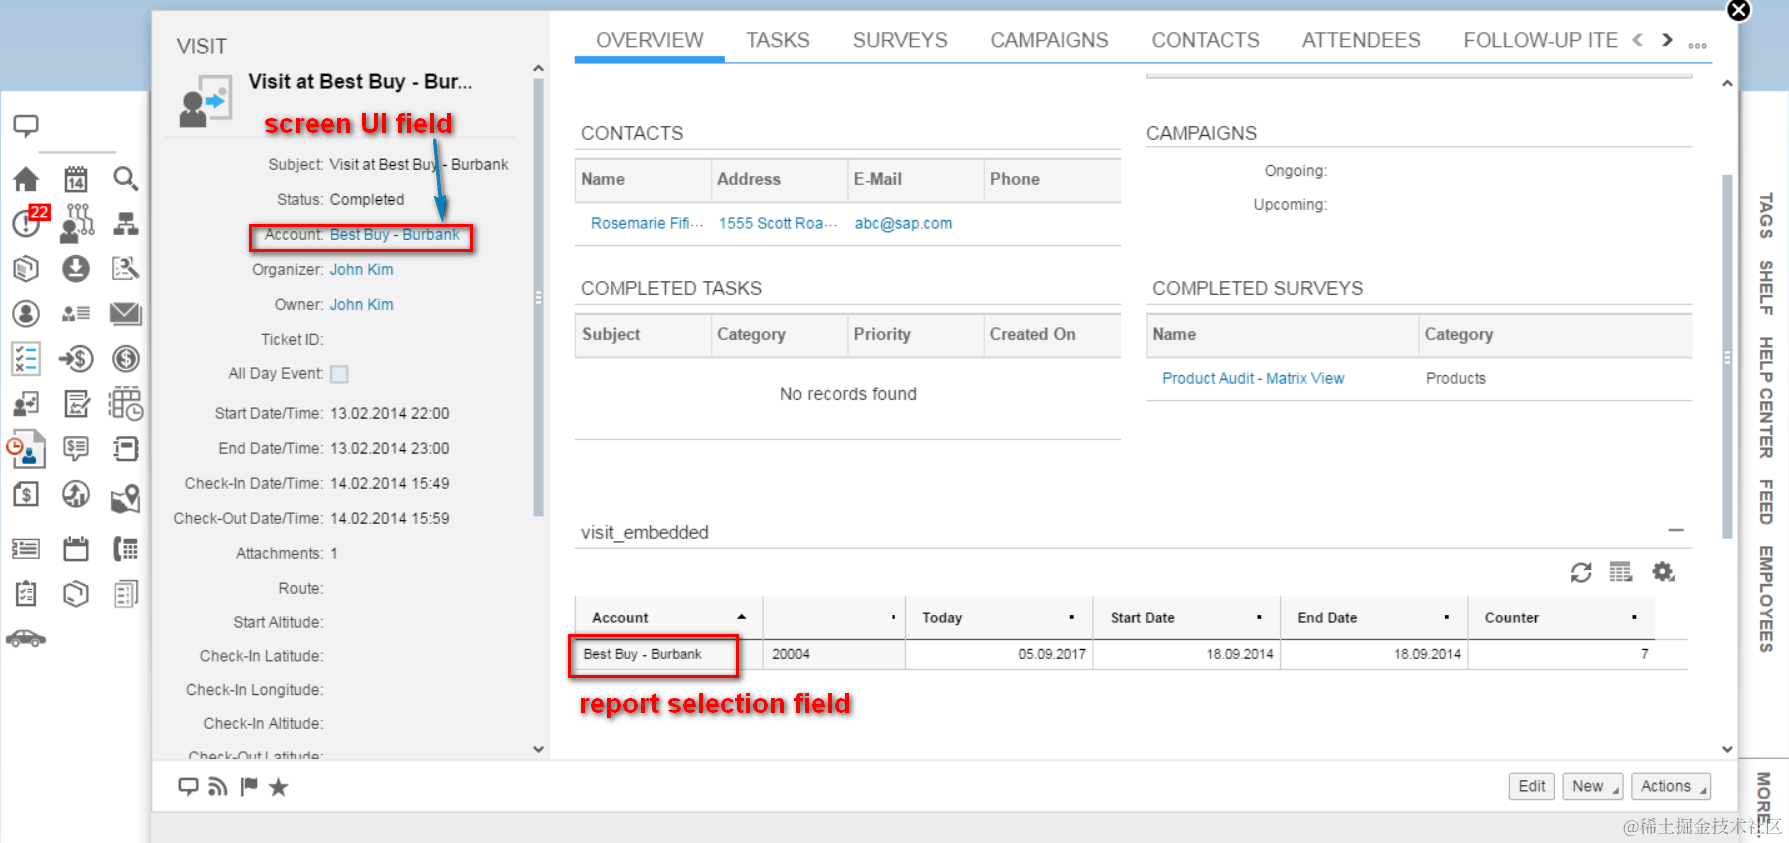Screen dimensions: 1789x843
Task: Click the magnifier search icon in sidebar
Action: click(x=125, y=179)
